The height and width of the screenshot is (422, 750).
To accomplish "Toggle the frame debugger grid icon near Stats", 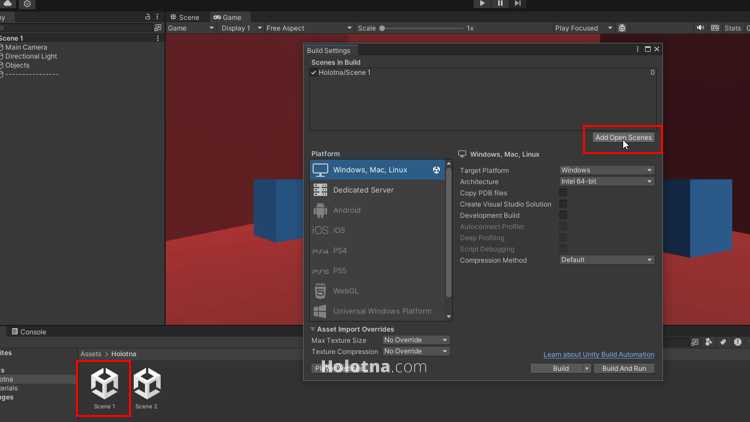I will click(x=715, y=28).
